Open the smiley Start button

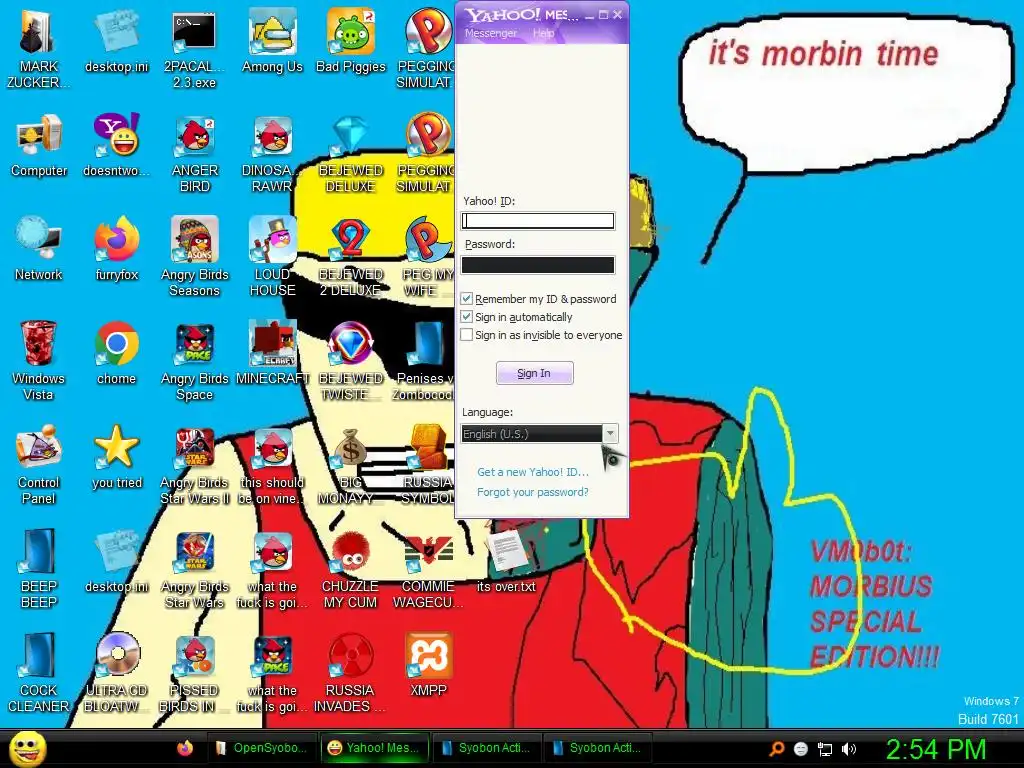[x=28, y=748]
